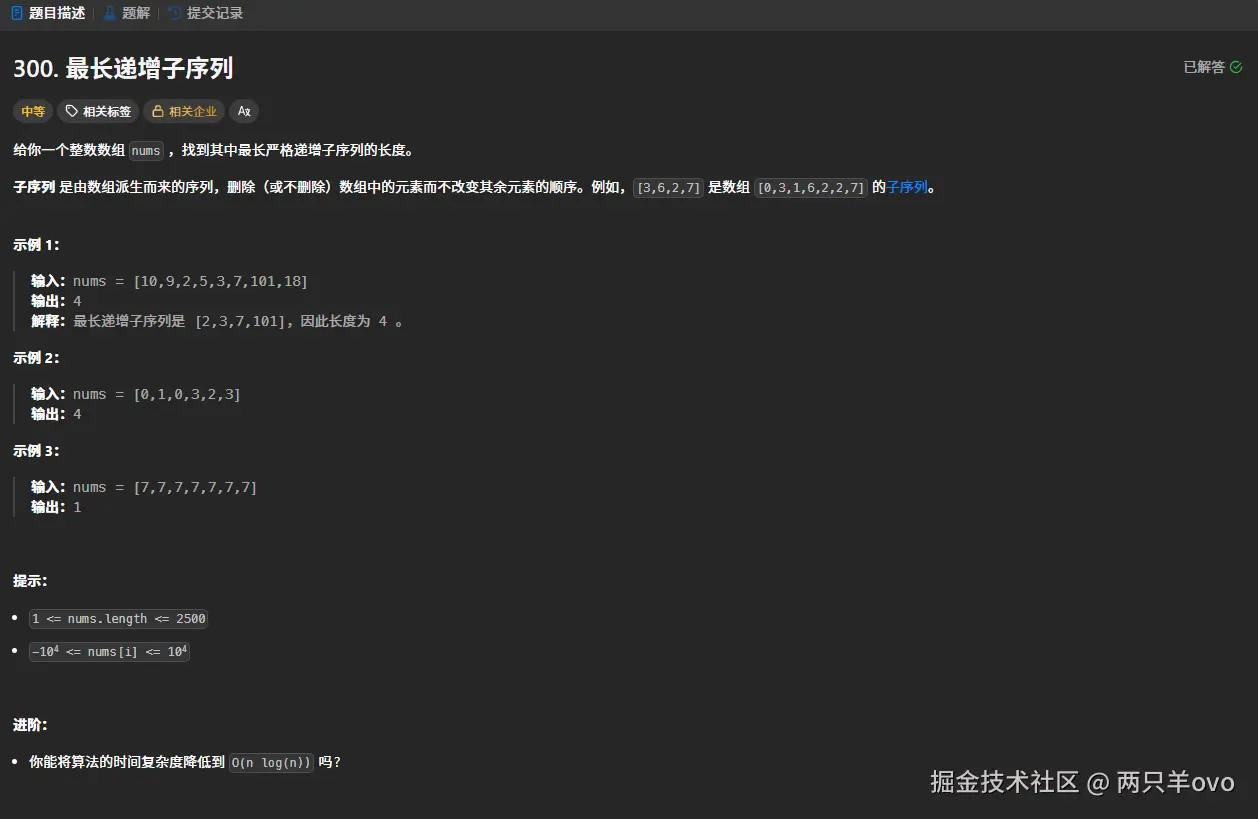
Task: Click the 示例 2: heading
Action: pyautogui.click(x=36, y=357)
